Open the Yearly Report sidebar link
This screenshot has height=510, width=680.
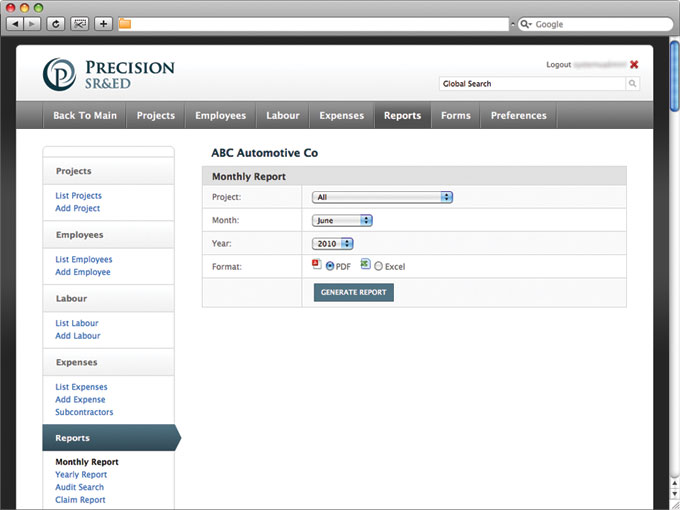(x=81, y=474)
